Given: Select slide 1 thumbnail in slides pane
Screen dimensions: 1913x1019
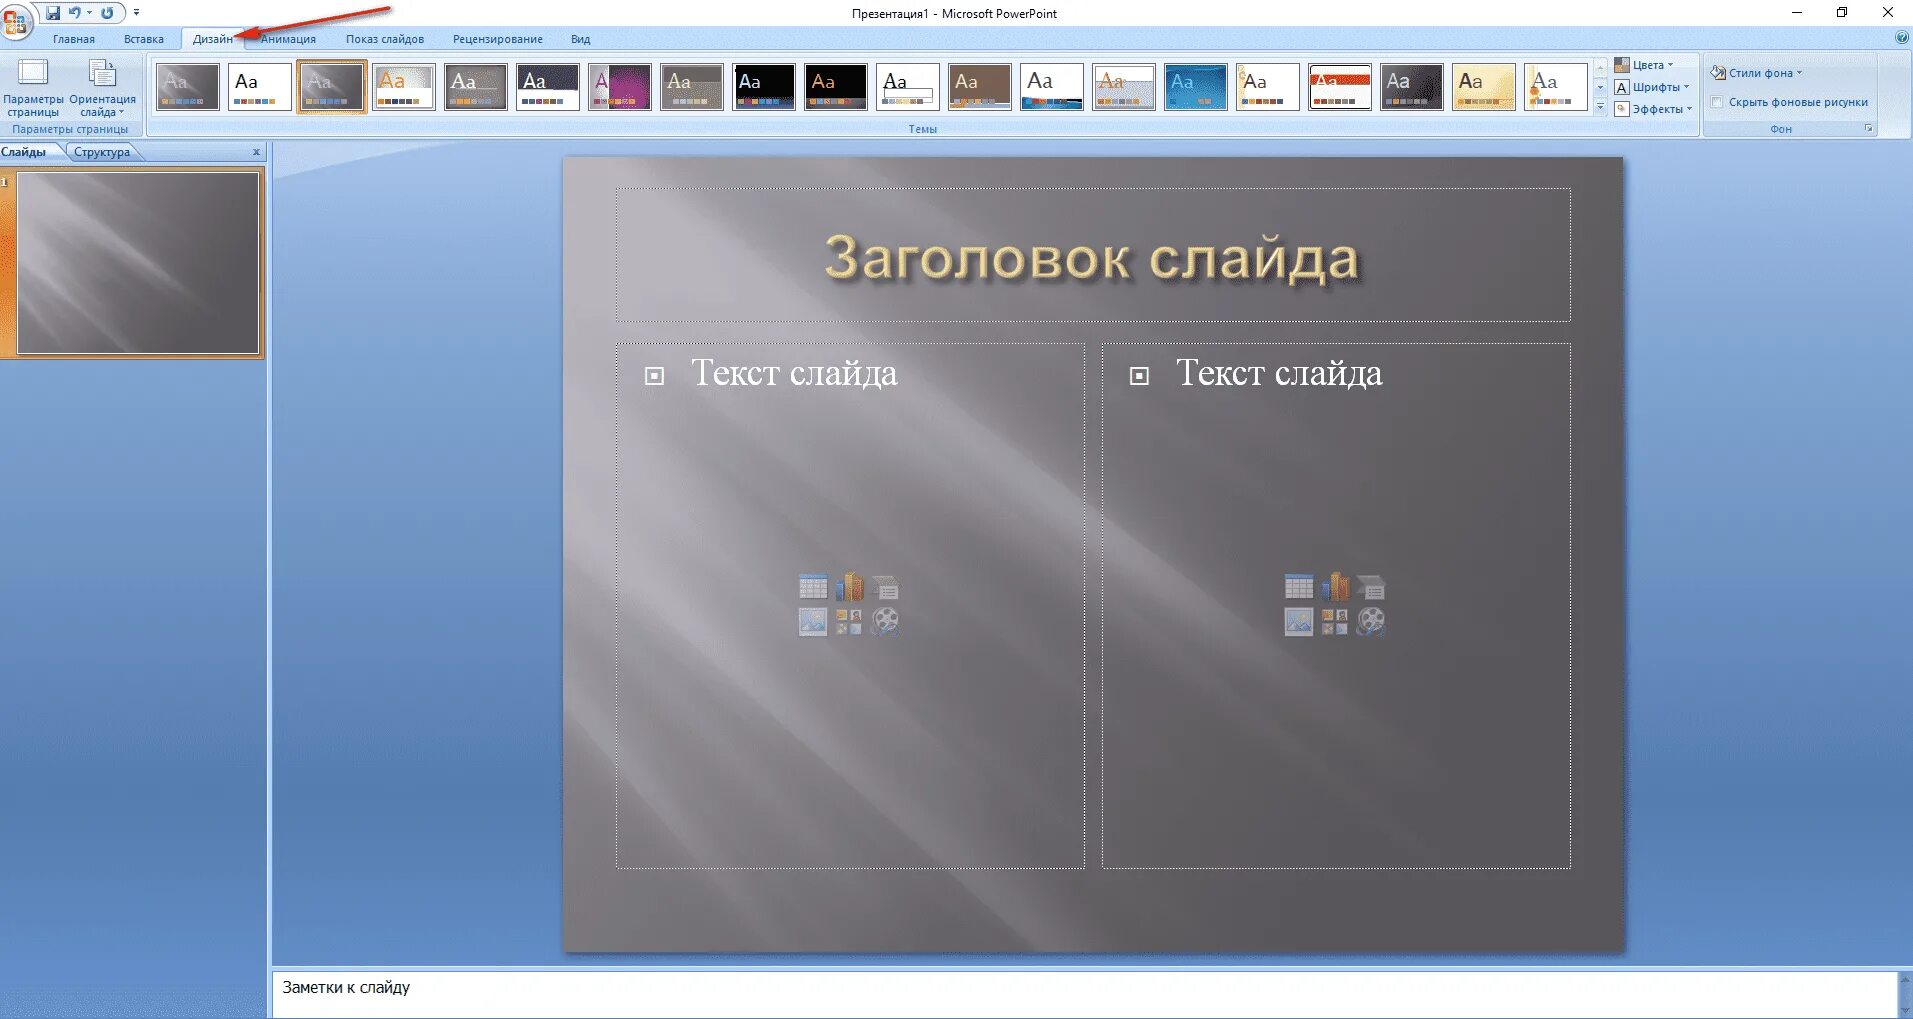Looking at the screenshot, I should click(138, 263).
